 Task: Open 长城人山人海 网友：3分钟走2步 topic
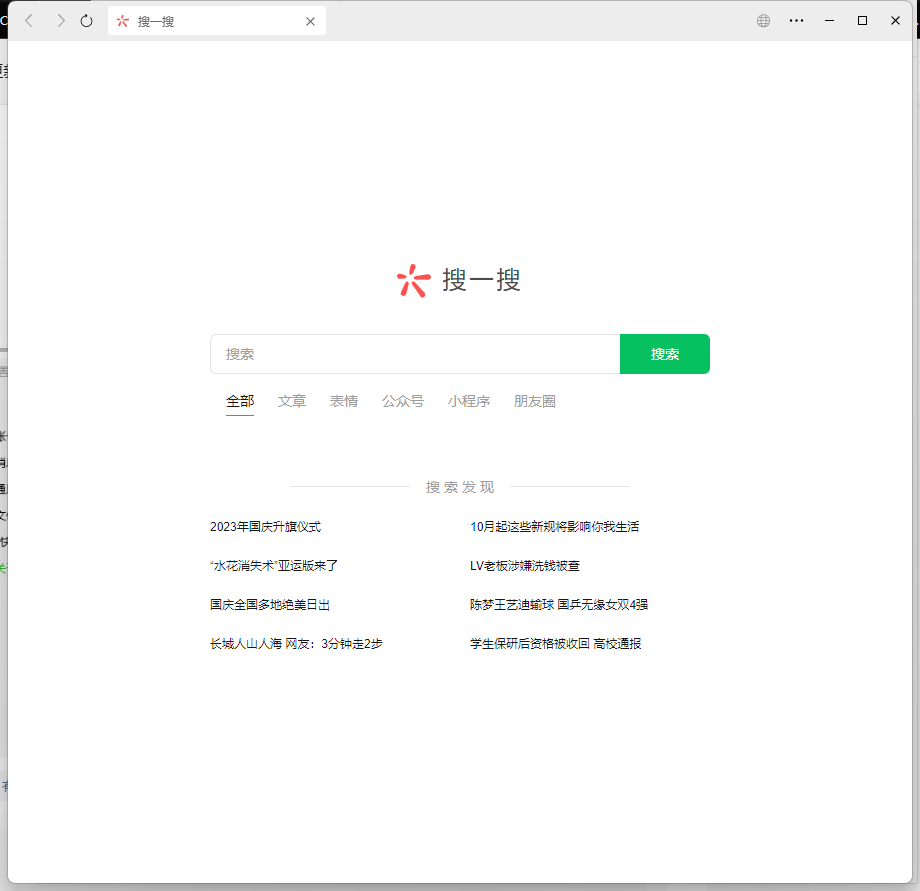click(x=296, y=643)
